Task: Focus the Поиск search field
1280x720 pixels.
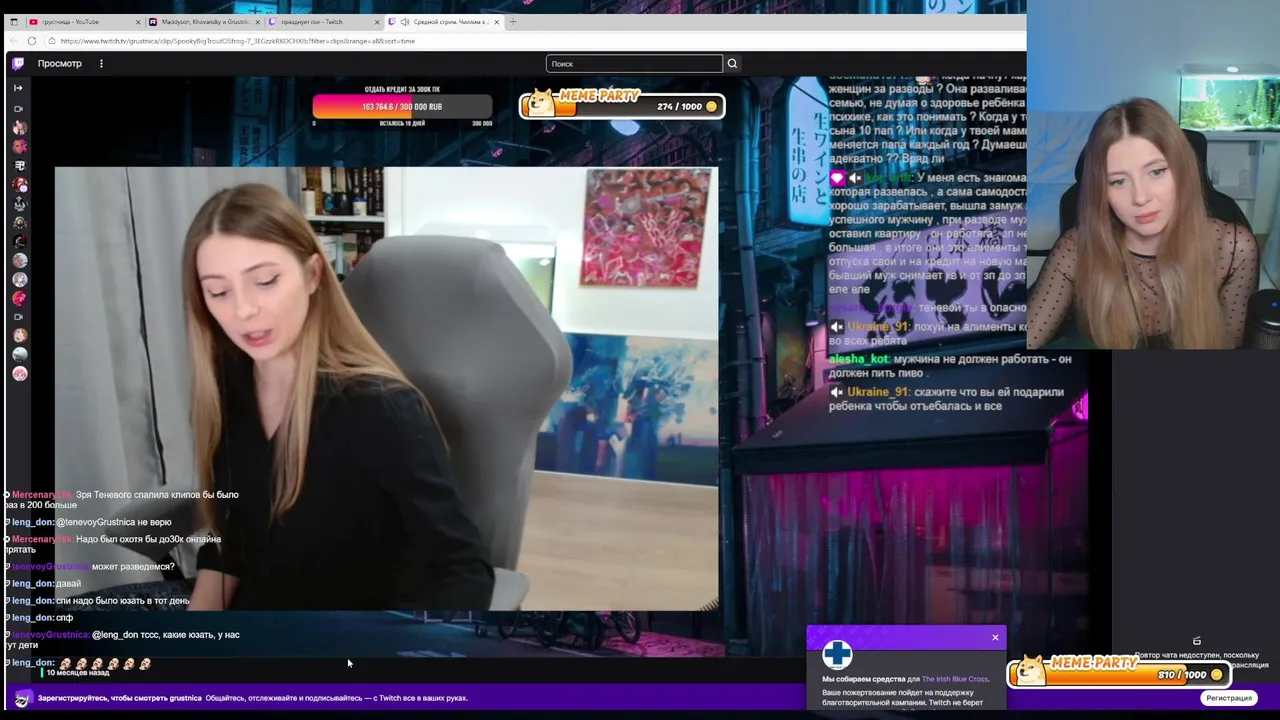Action: [634, 63]
